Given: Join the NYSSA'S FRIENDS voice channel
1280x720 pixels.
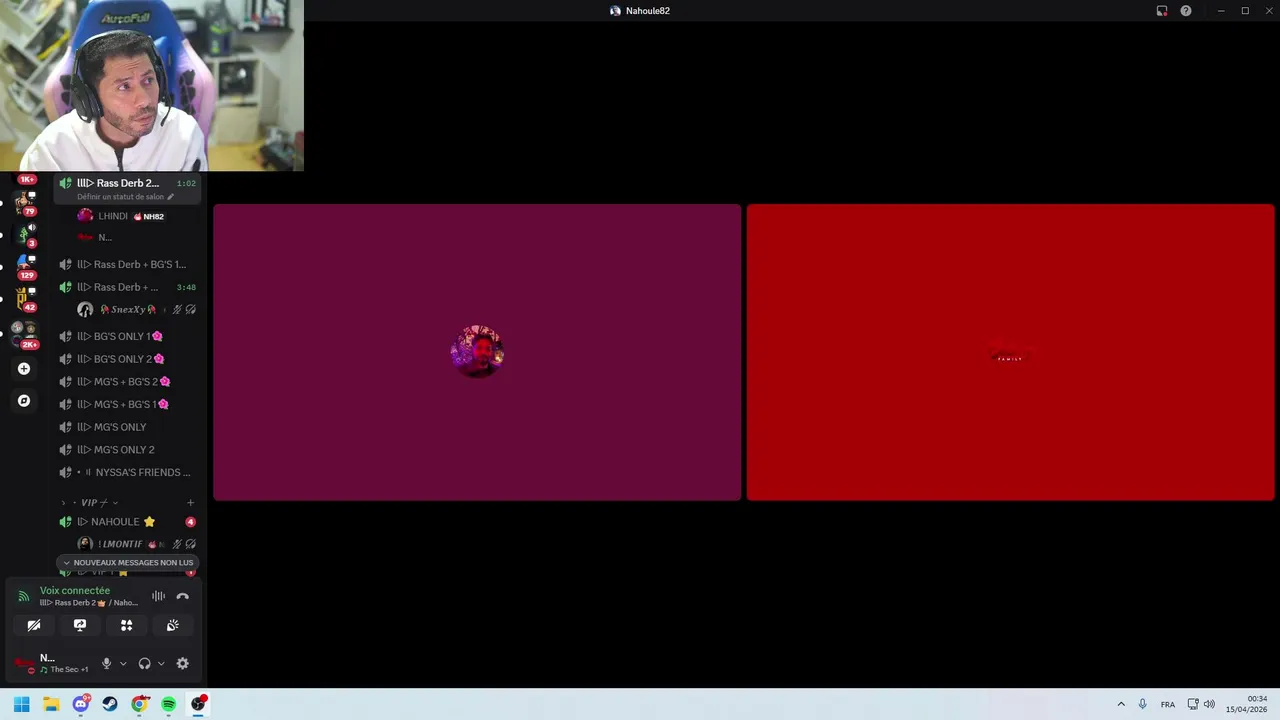Looking at the screenshot, I should (128, 472).
